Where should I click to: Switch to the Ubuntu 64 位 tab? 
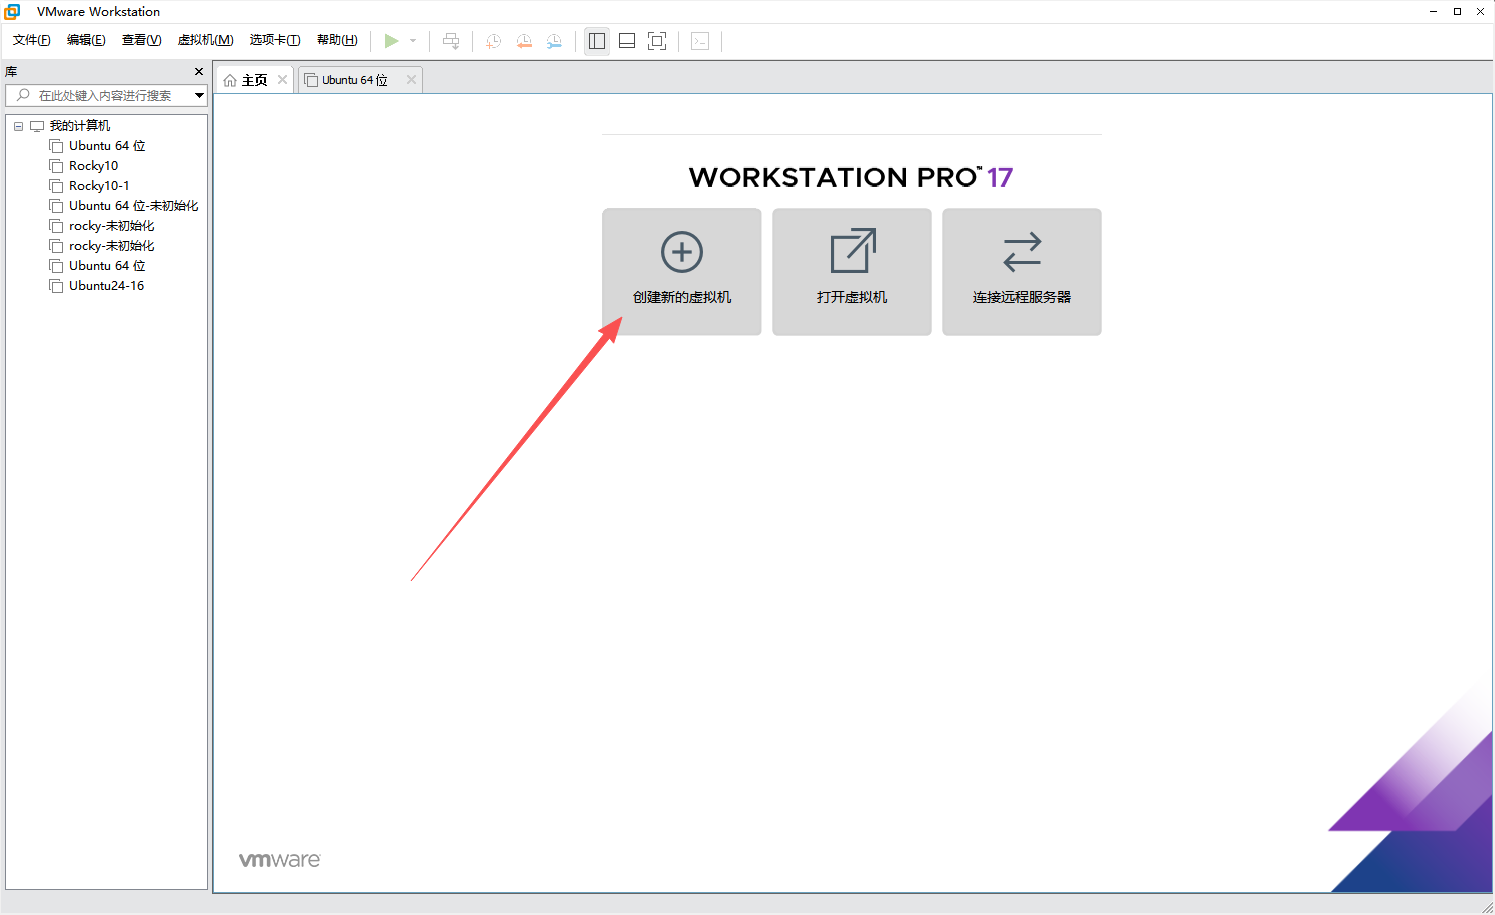coord(354,80)
